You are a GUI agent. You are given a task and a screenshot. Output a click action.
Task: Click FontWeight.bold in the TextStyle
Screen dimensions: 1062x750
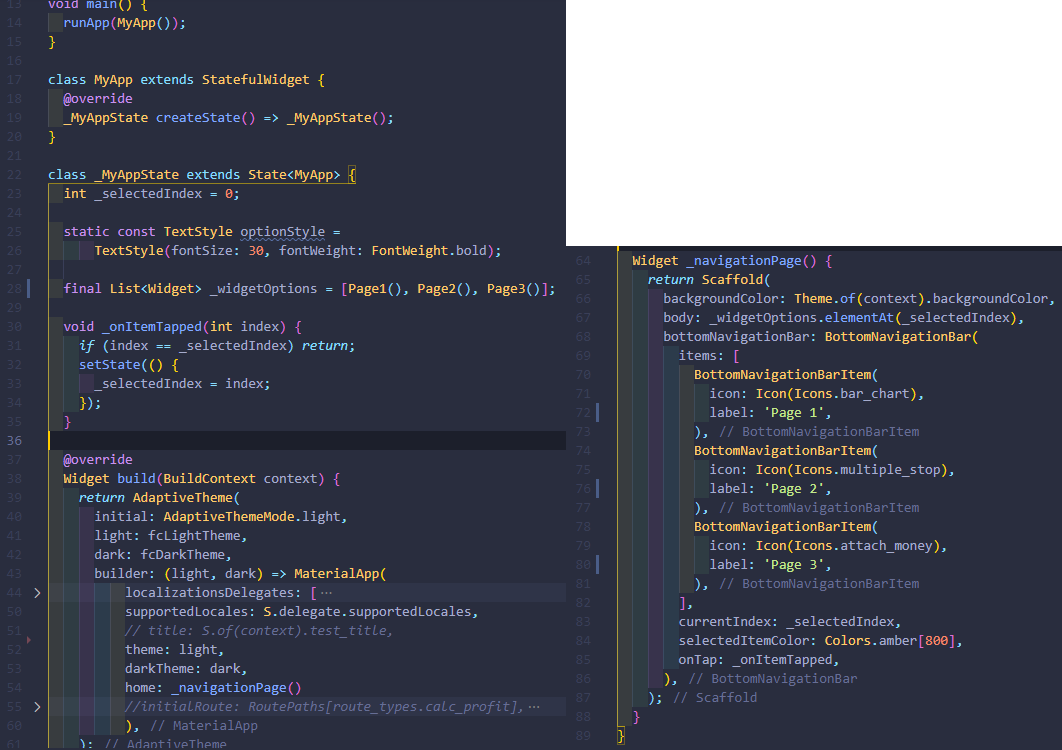[x=429, y=251]
